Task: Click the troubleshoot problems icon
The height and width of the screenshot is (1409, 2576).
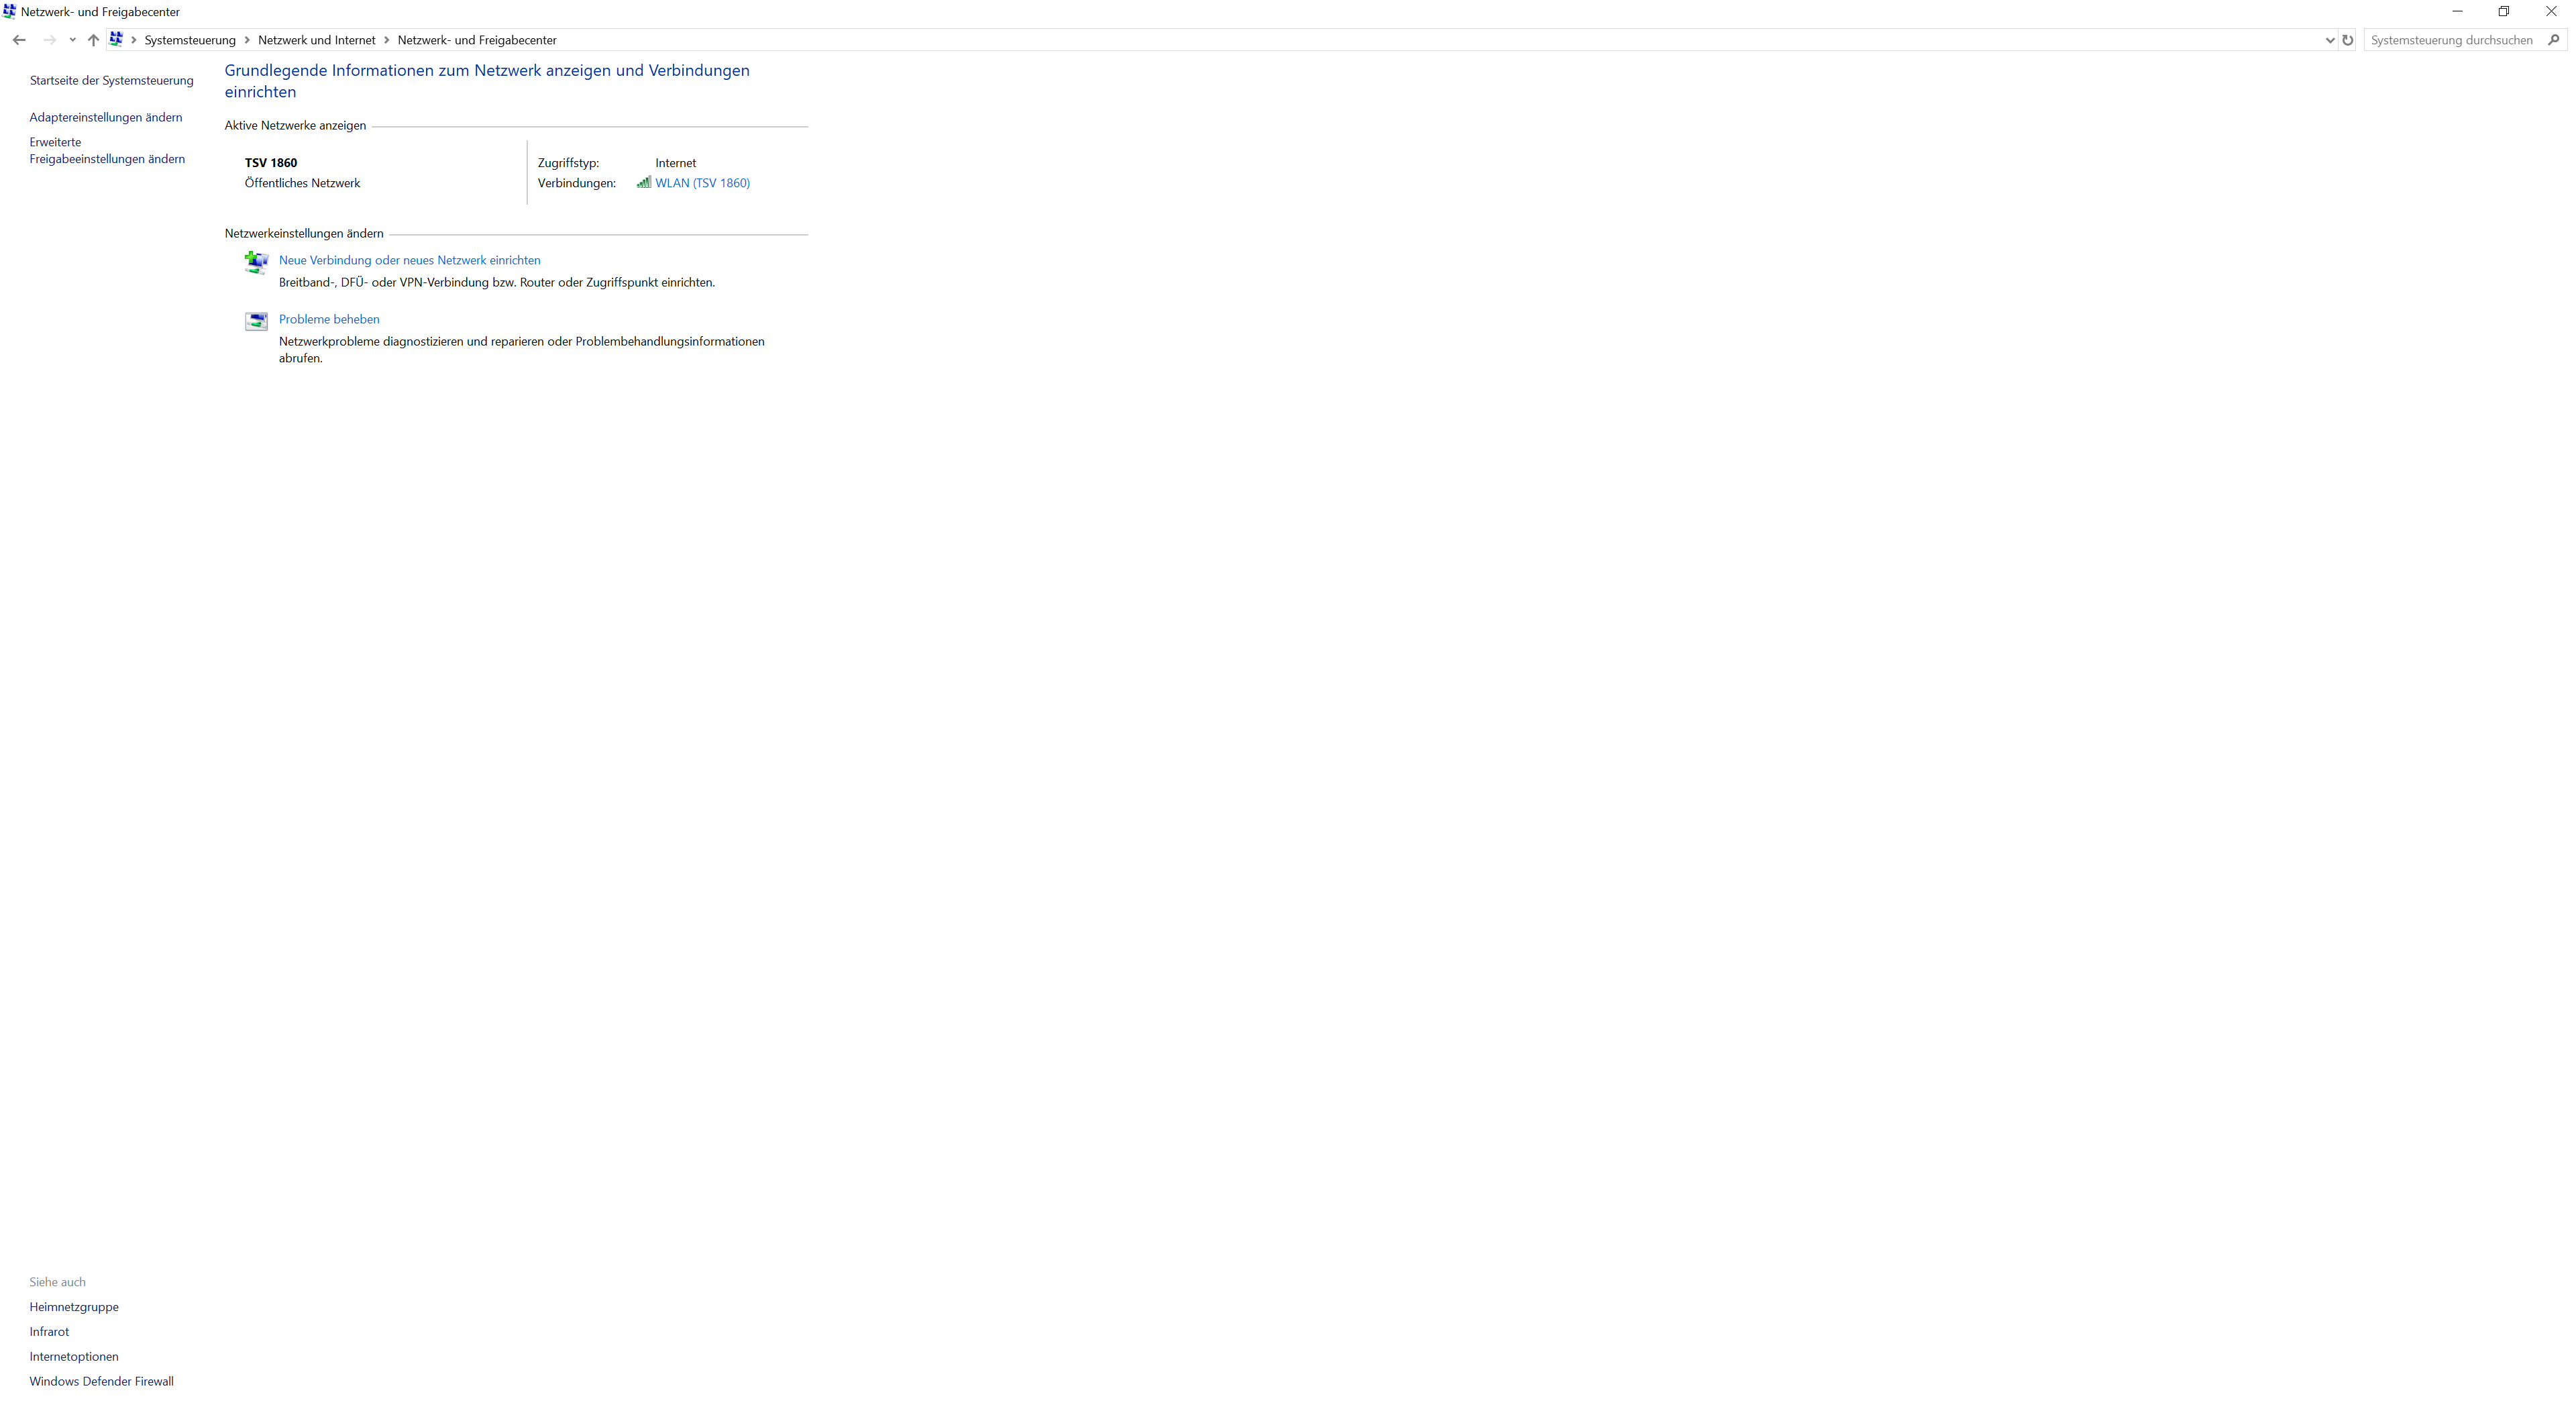Action: click(x=256, y=321)
